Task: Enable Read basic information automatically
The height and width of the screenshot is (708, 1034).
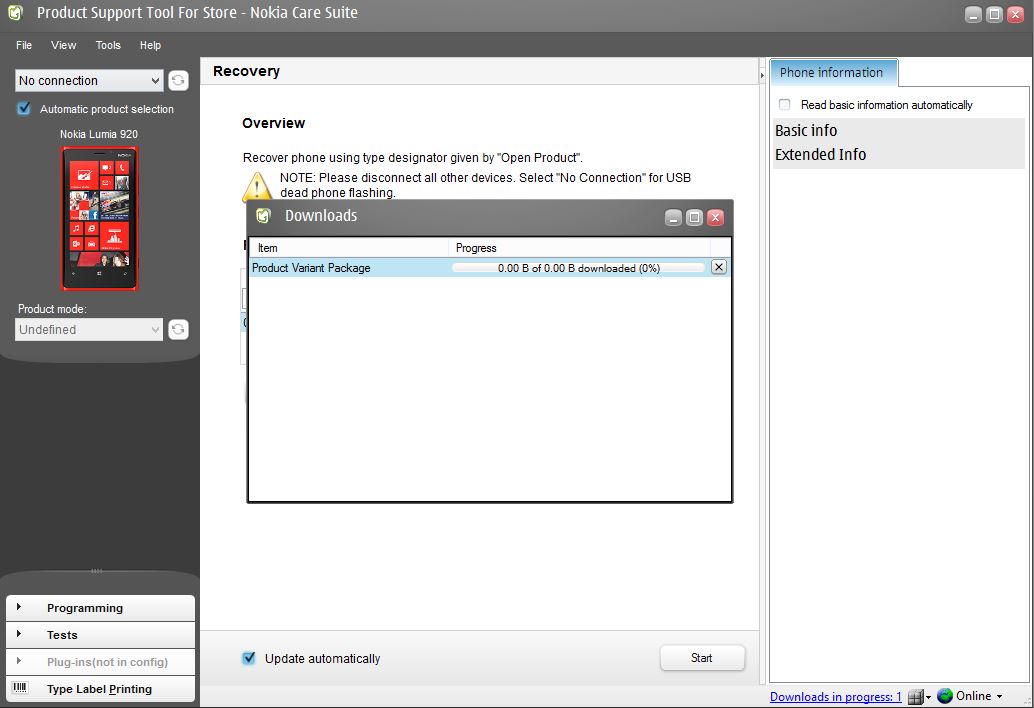Action: 785,104
